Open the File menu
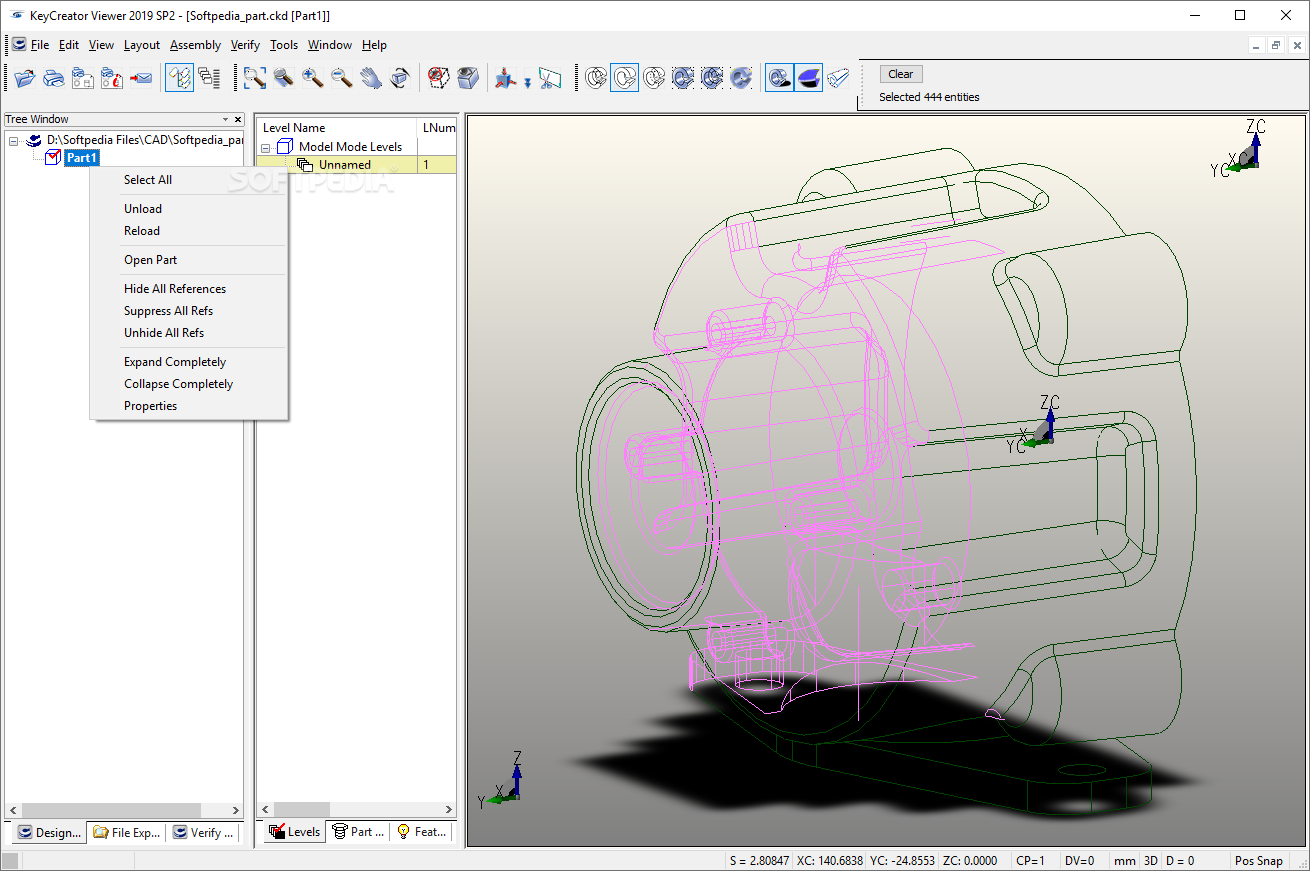 click(x=40, y=45)
